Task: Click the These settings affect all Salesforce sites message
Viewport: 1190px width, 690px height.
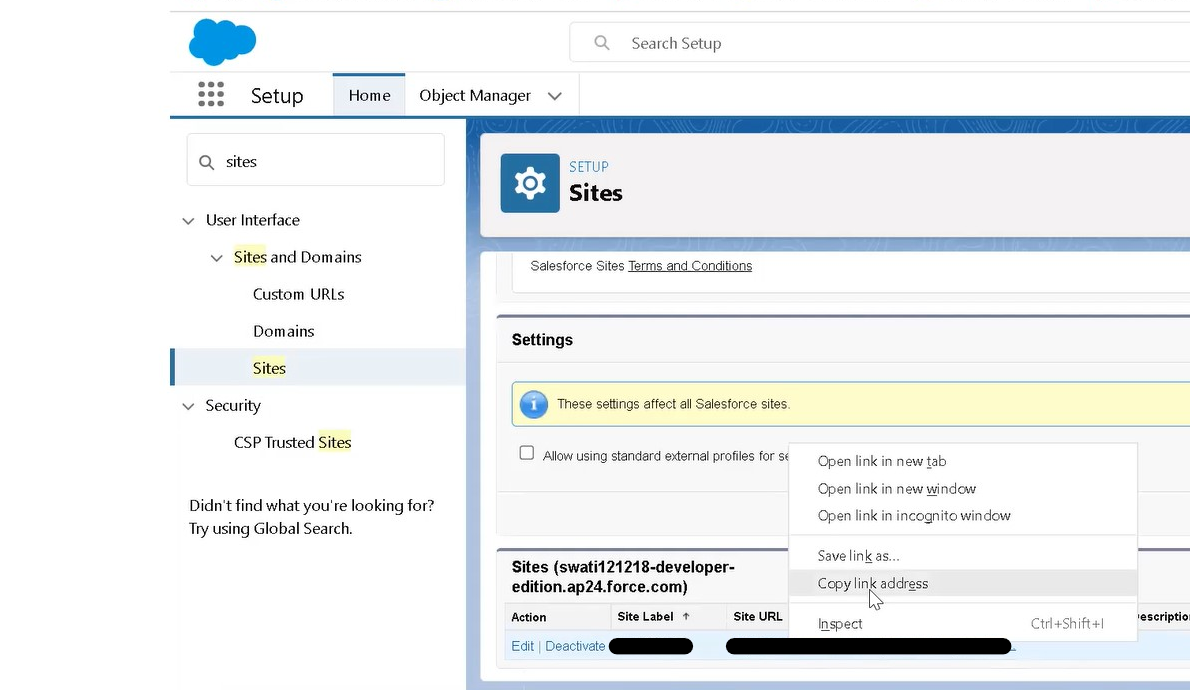Action: tap(673, 404)
